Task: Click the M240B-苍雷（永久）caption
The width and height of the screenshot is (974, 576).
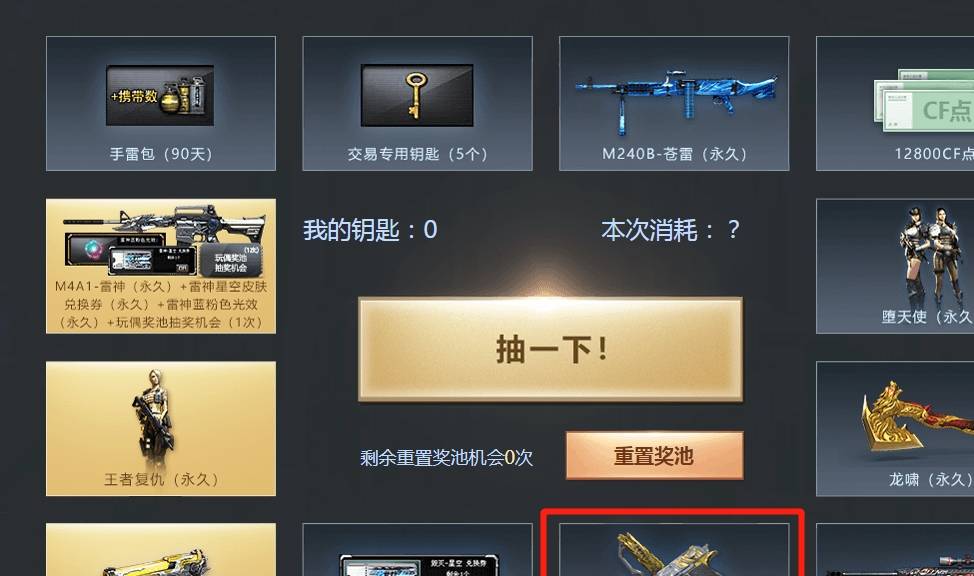Action: 675,153
